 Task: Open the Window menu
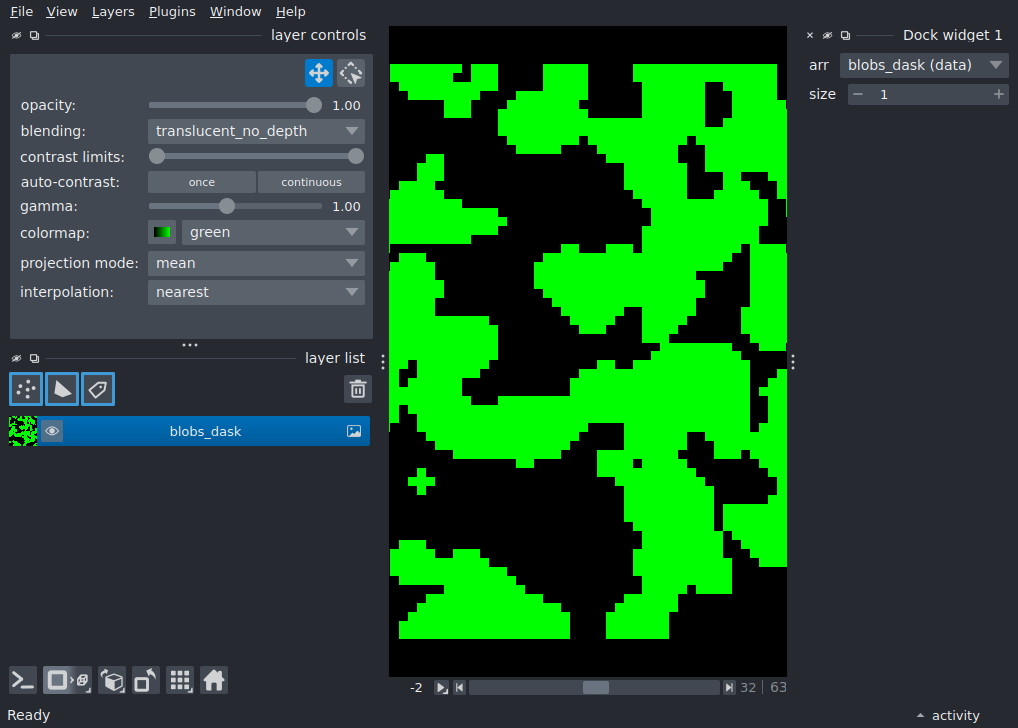[x=235, y=12]
